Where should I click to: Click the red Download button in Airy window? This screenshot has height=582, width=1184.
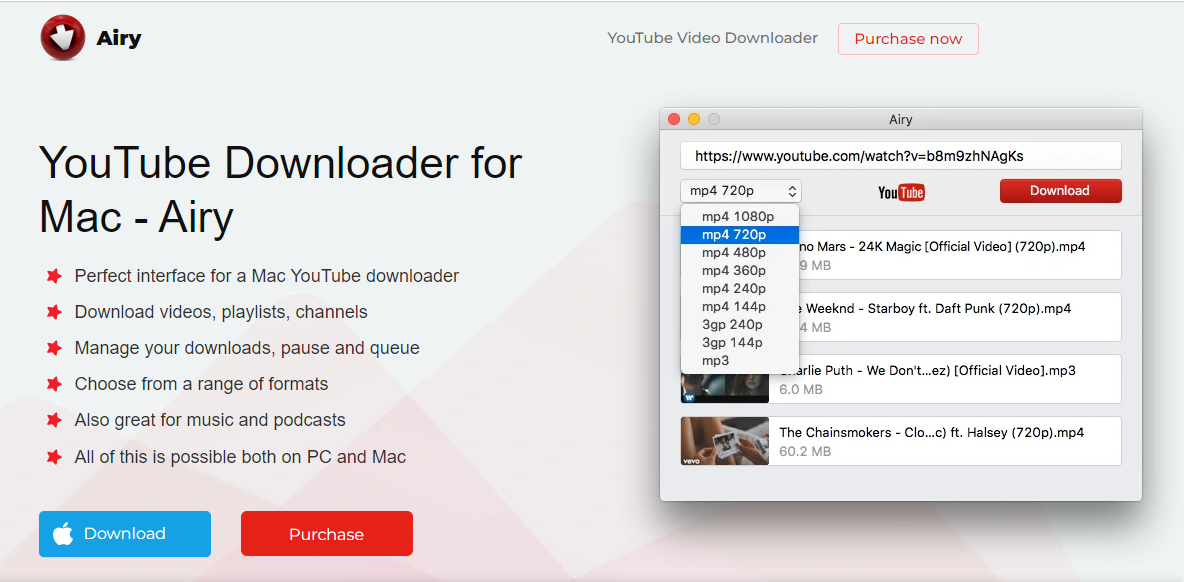coord(1060,191)
